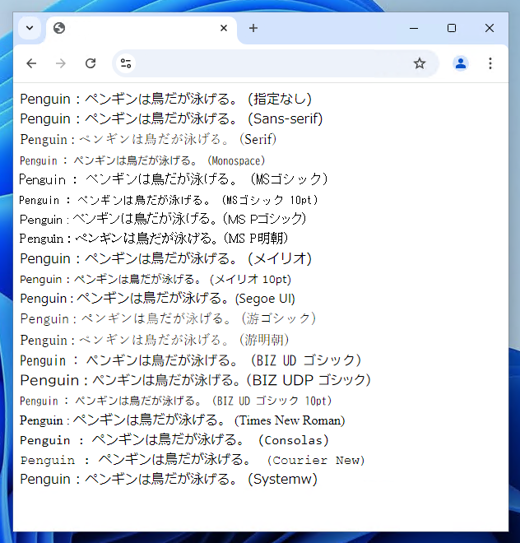This screenshot has width=520, height=543.
Task: Click the line labeled (MS P明朝)
Action: point(154,239)
